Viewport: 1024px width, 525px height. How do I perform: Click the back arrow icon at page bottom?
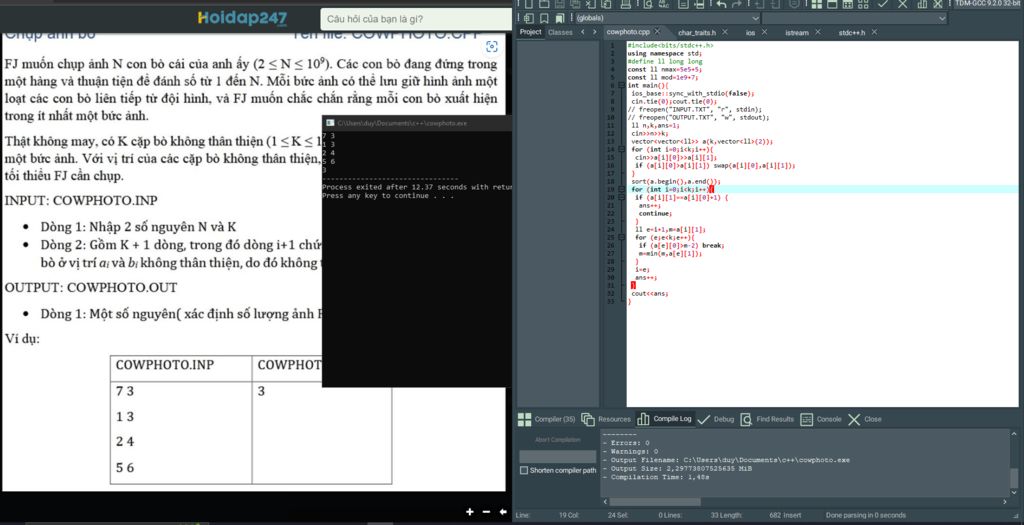[503, 512]
